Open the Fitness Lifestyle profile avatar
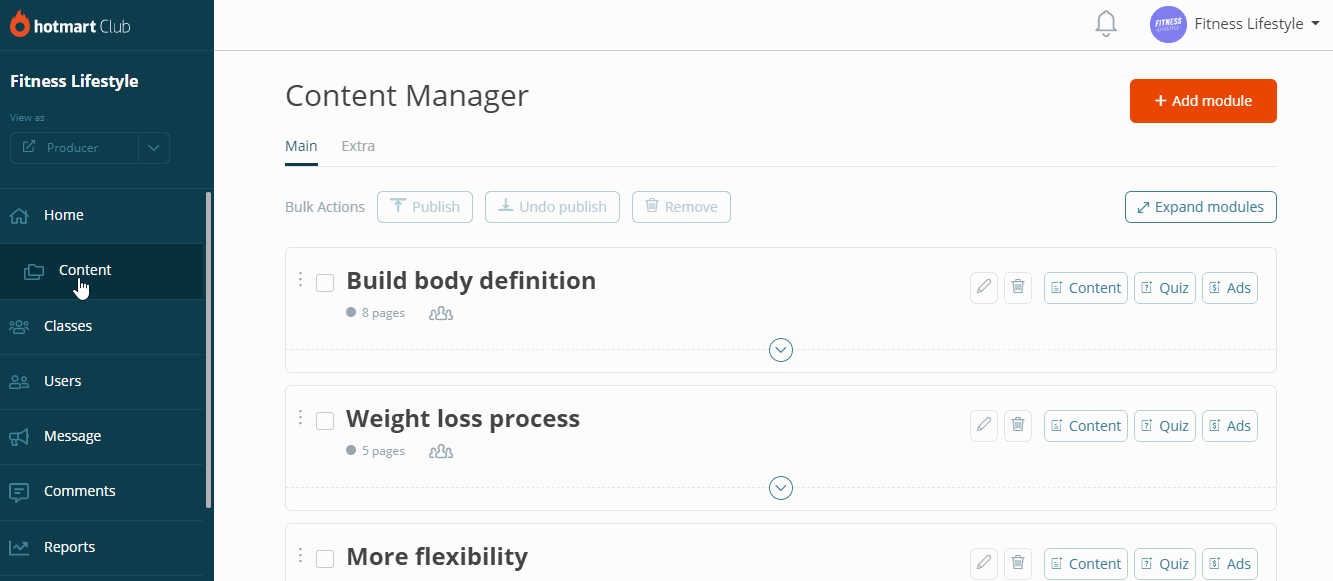Screen dimensions: 1333x581 coord(1168,24)
